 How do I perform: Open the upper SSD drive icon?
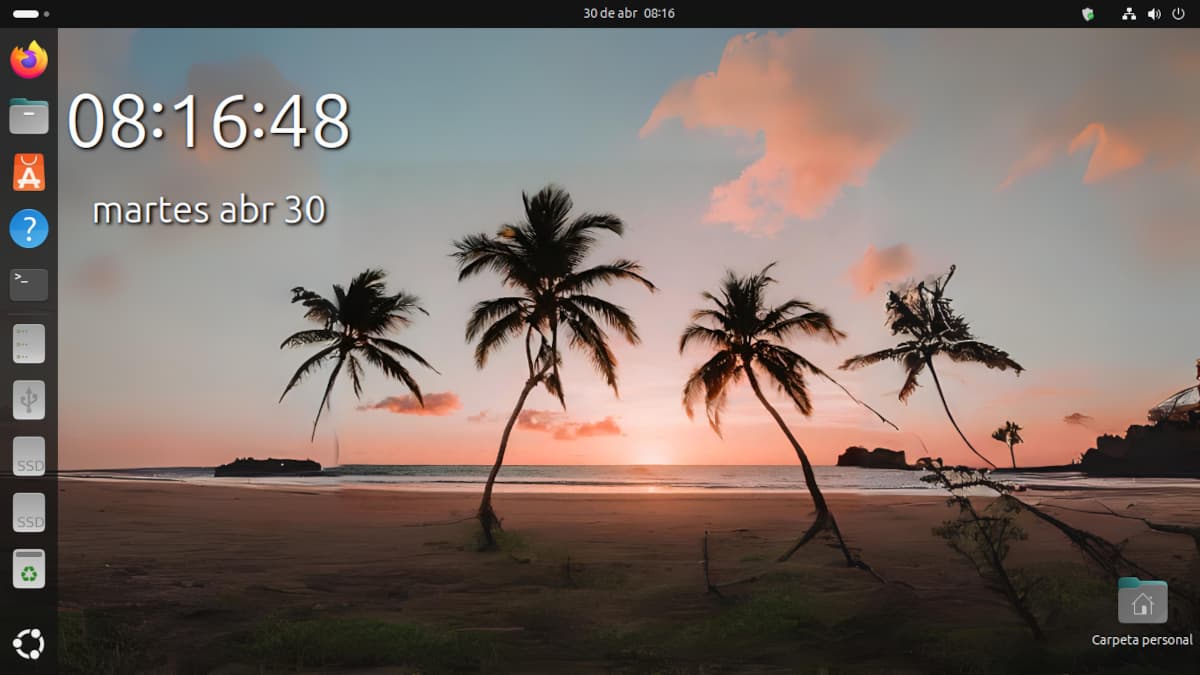pyautogui.click(x=29, y=456)
